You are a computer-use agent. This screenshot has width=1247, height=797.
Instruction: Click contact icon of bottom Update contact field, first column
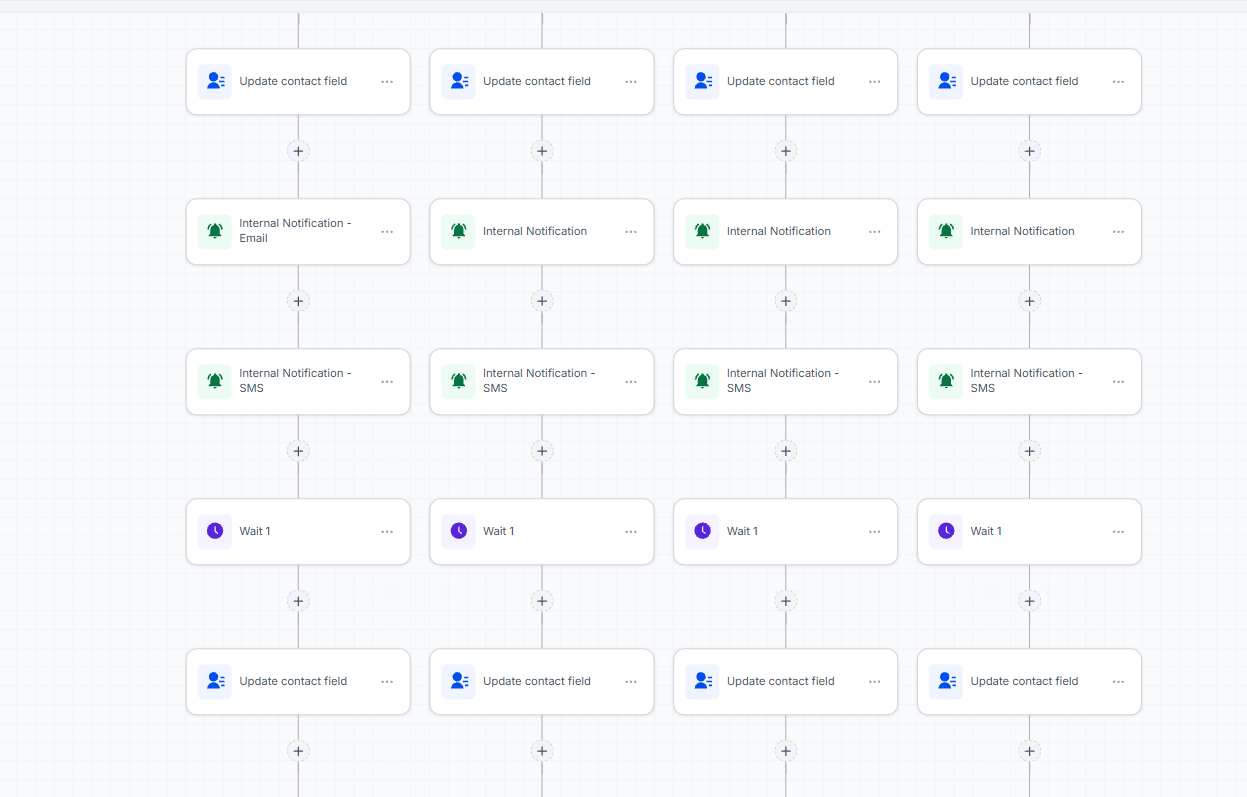coord(215,681)
